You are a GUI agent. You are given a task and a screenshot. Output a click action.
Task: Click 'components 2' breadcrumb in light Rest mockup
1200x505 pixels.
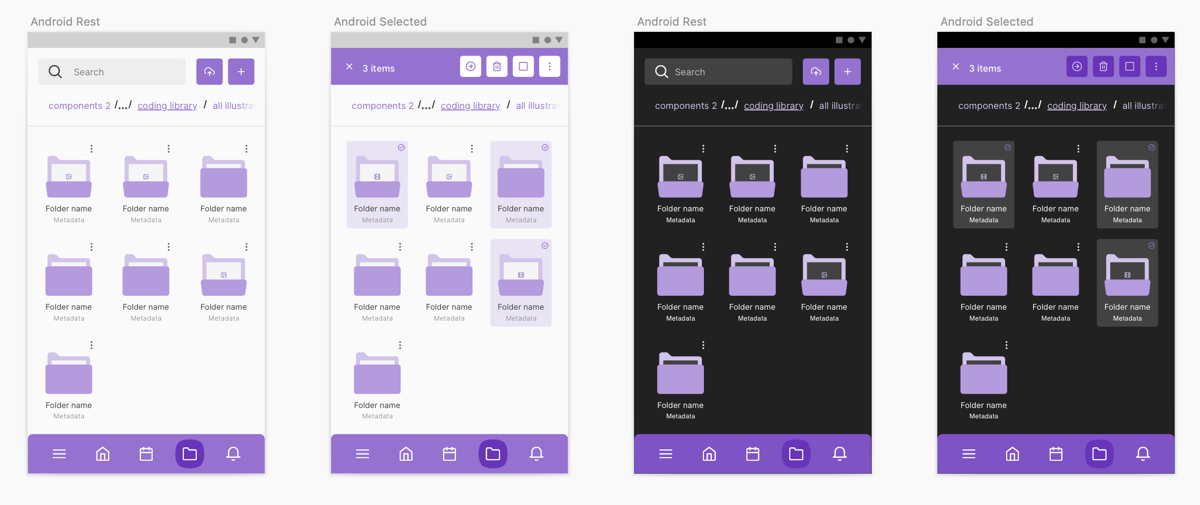(80, 105)
